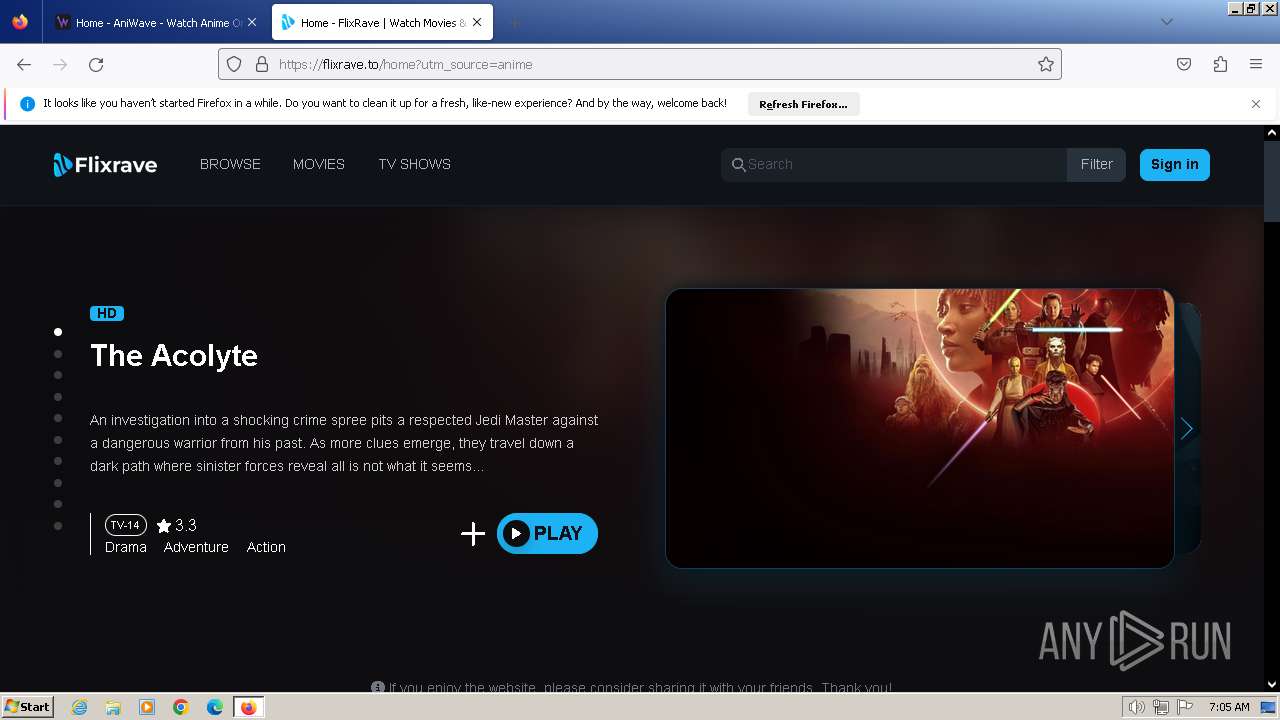Open the MOVIES section
Viewport: 1280px width, 720px height.
pyautogui.click(x=319, y=164)
